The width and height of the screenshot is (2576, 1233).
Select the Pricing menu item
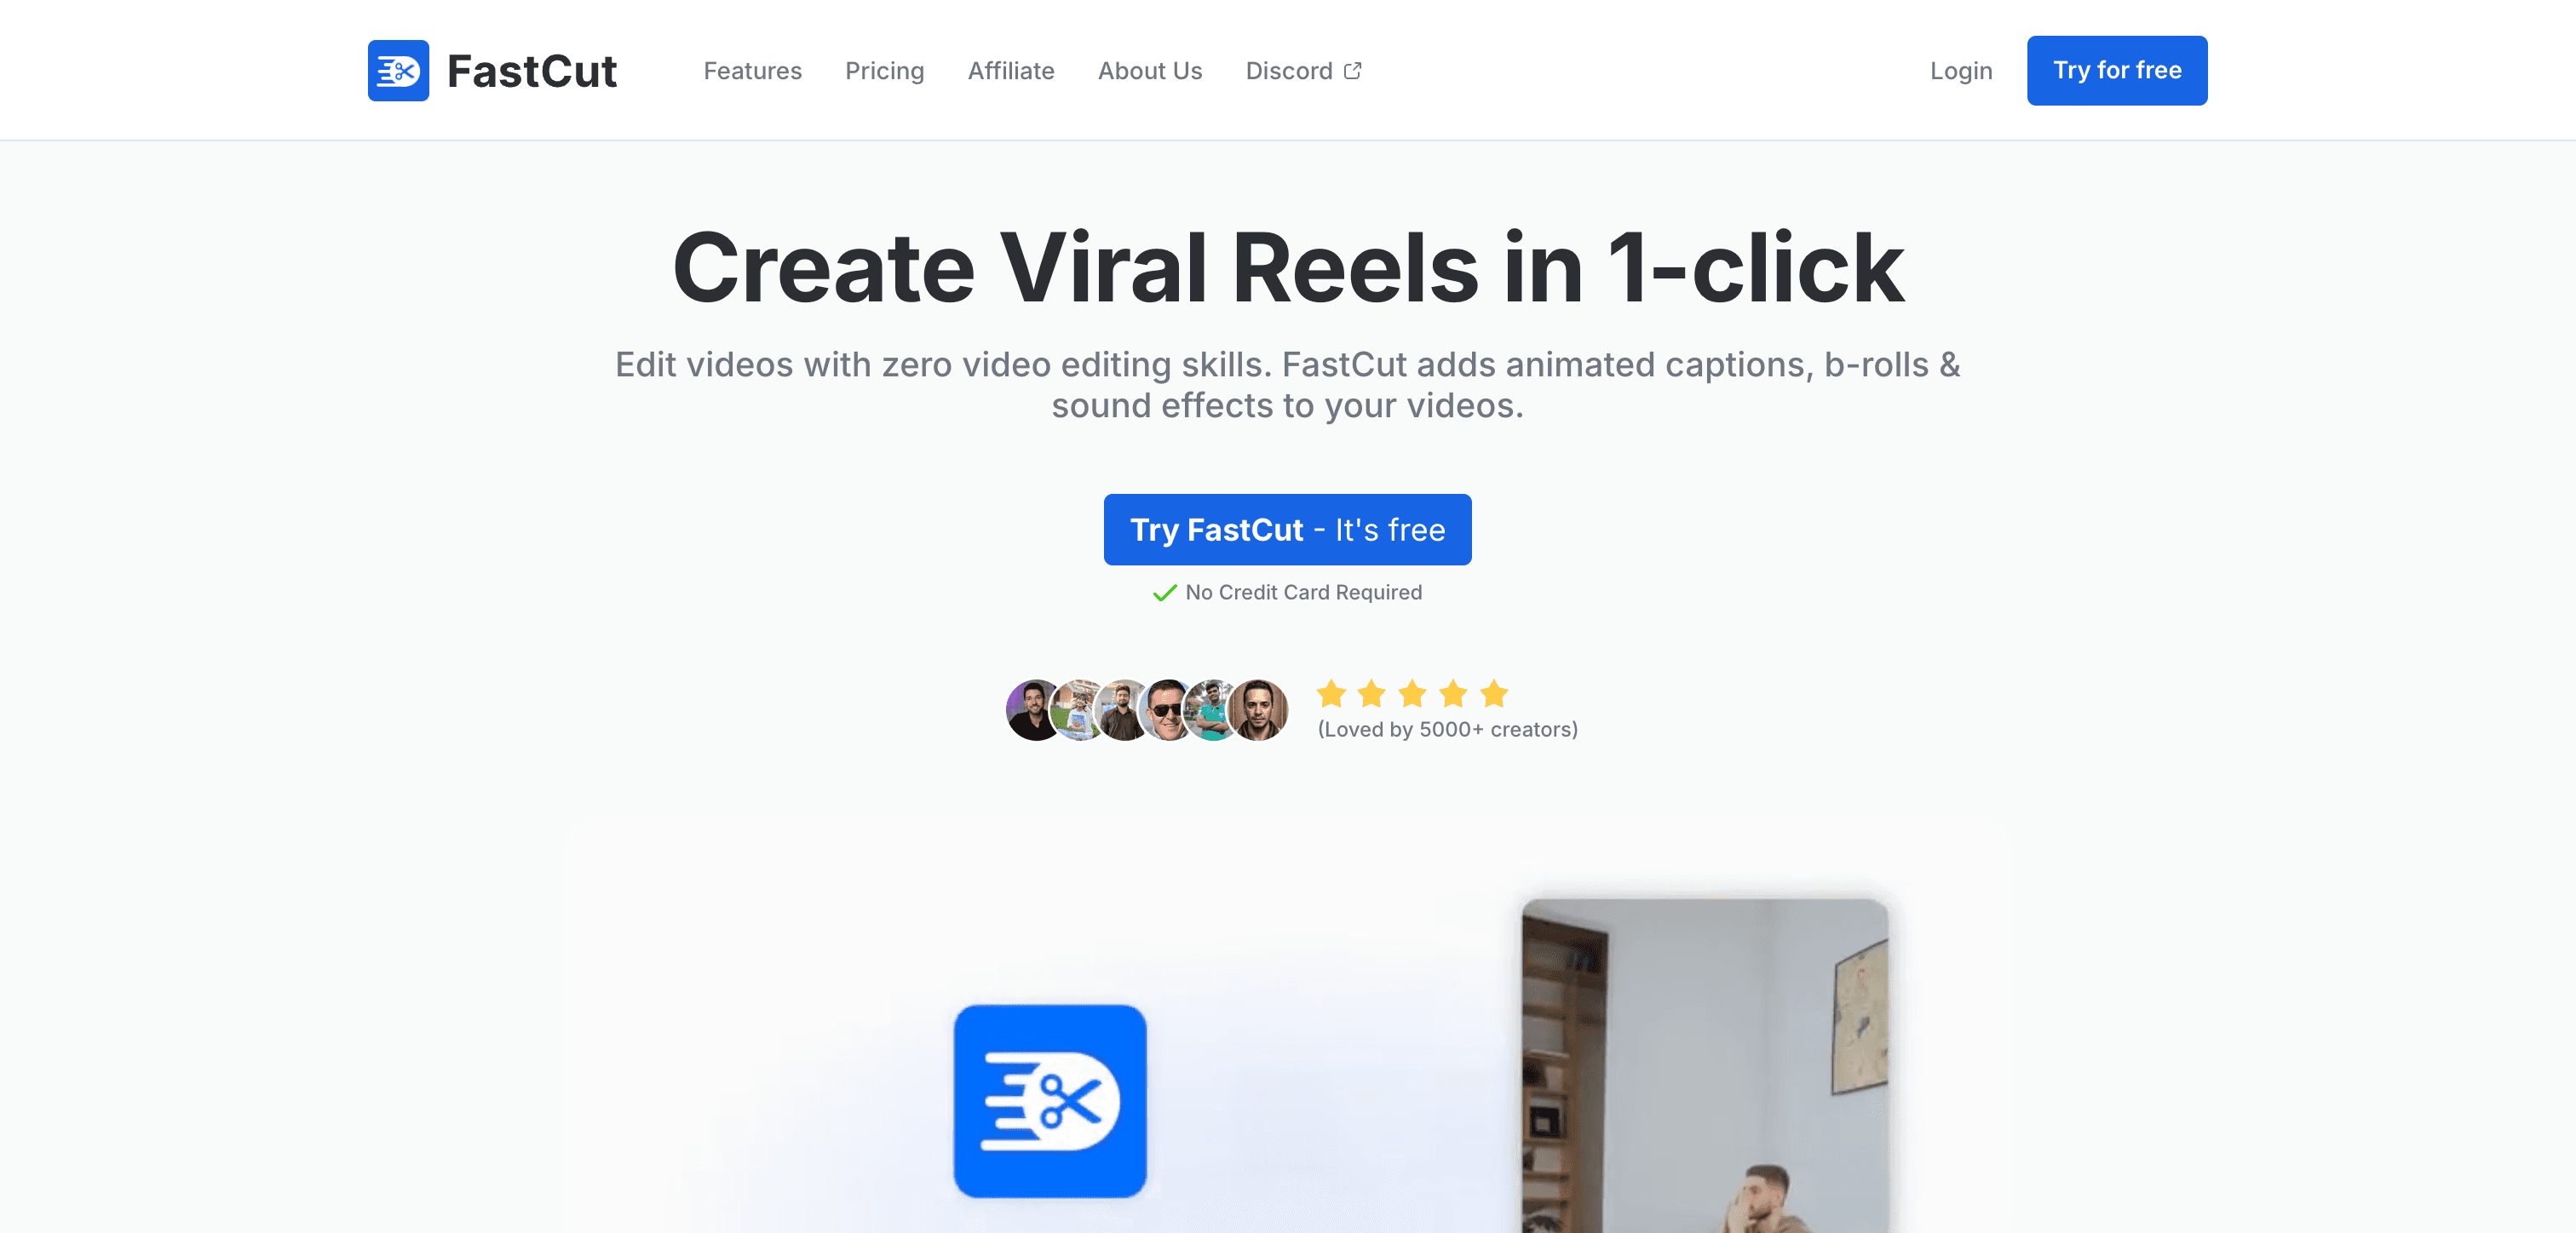coord(884,71)
